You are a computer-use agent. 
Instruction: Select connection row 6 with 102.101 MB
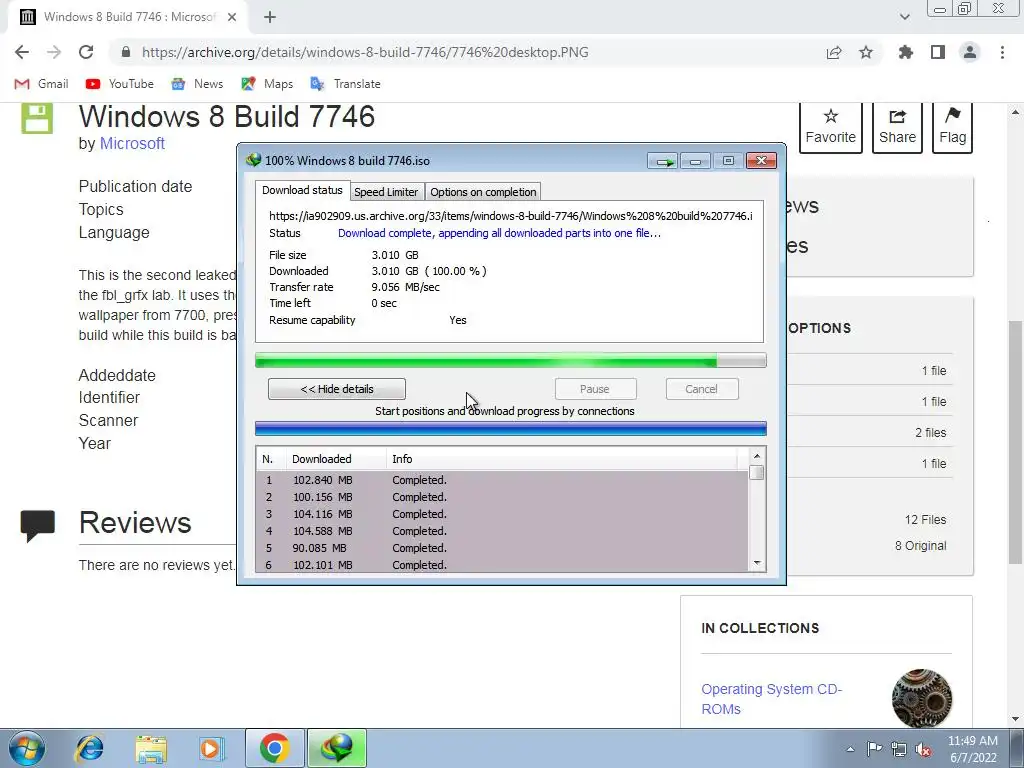click(x=502, y=565)
